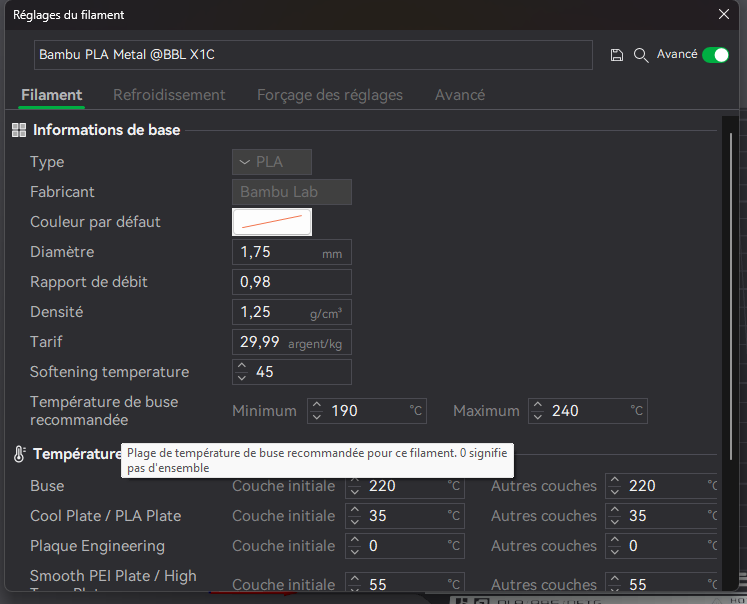Click the Informations de base grid icon
This screenshot has width=747, height=604.
click(19, 130)
